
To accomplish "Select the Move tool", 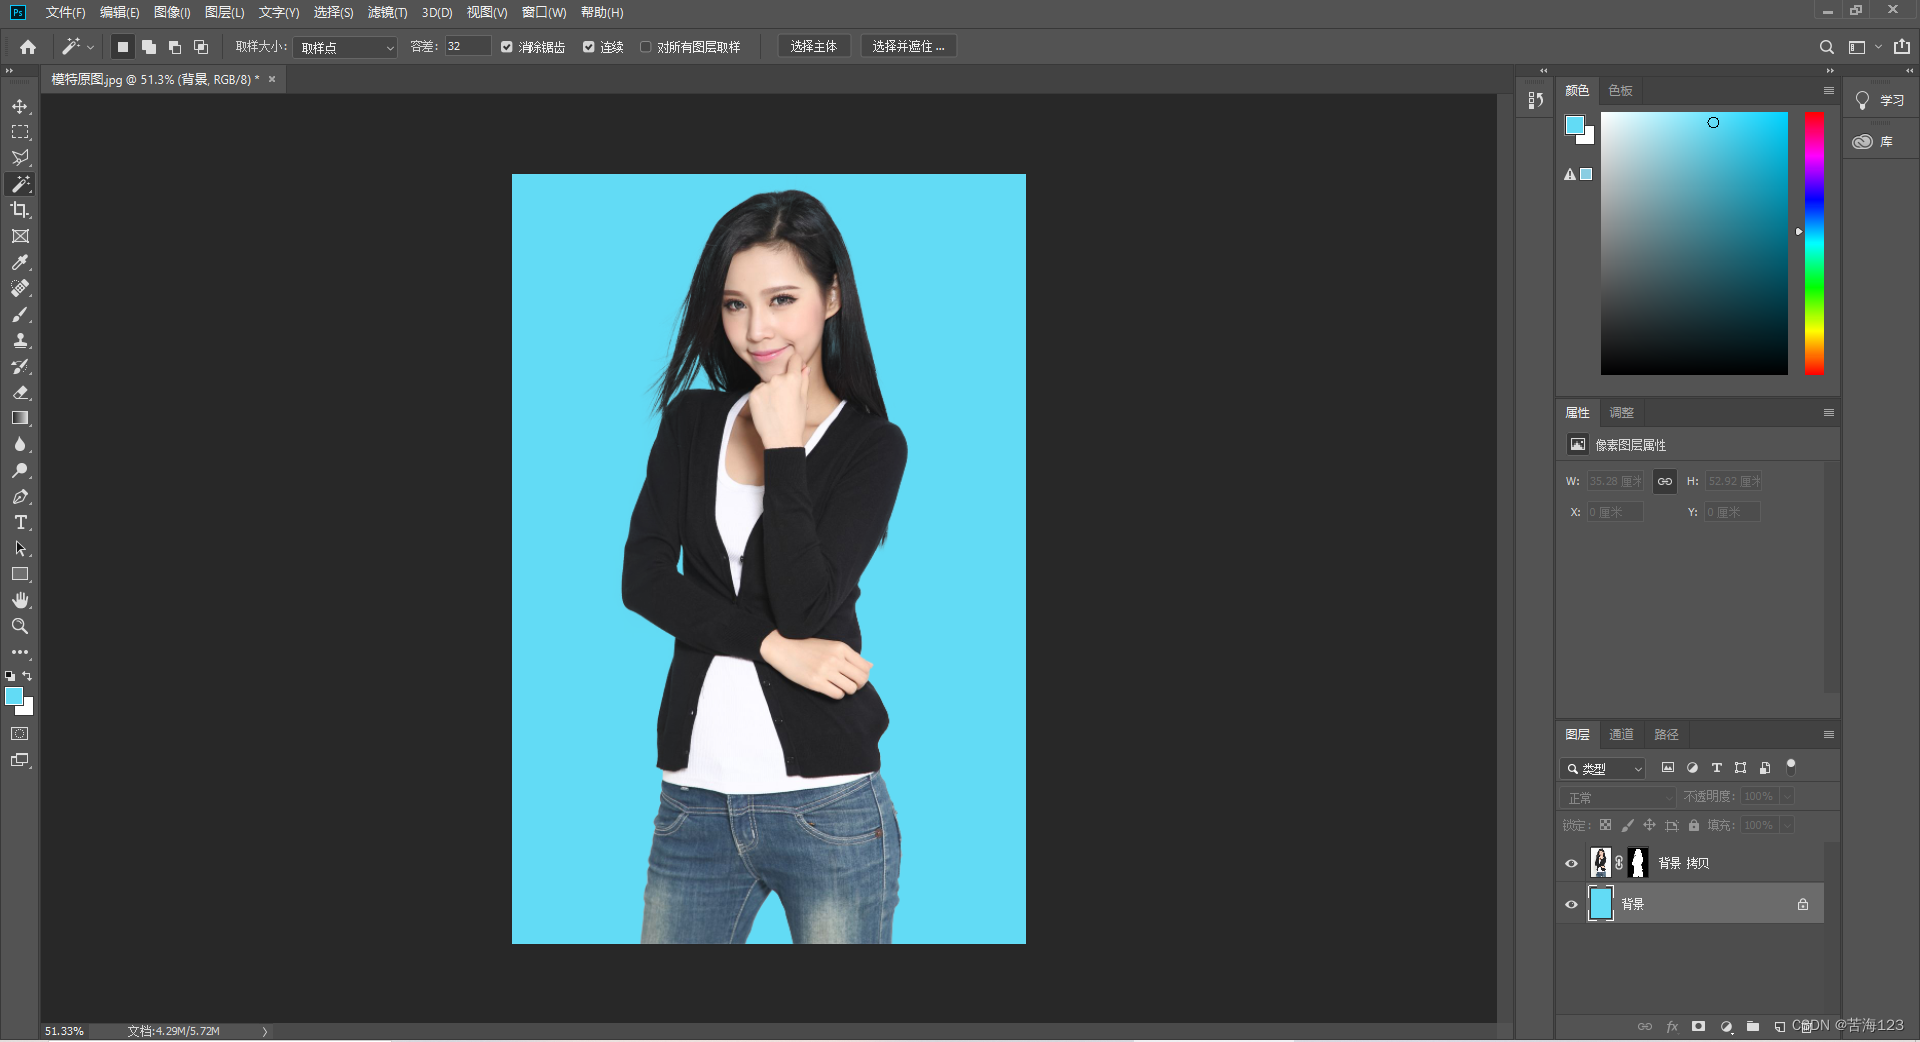I will (x=20, y=106).
